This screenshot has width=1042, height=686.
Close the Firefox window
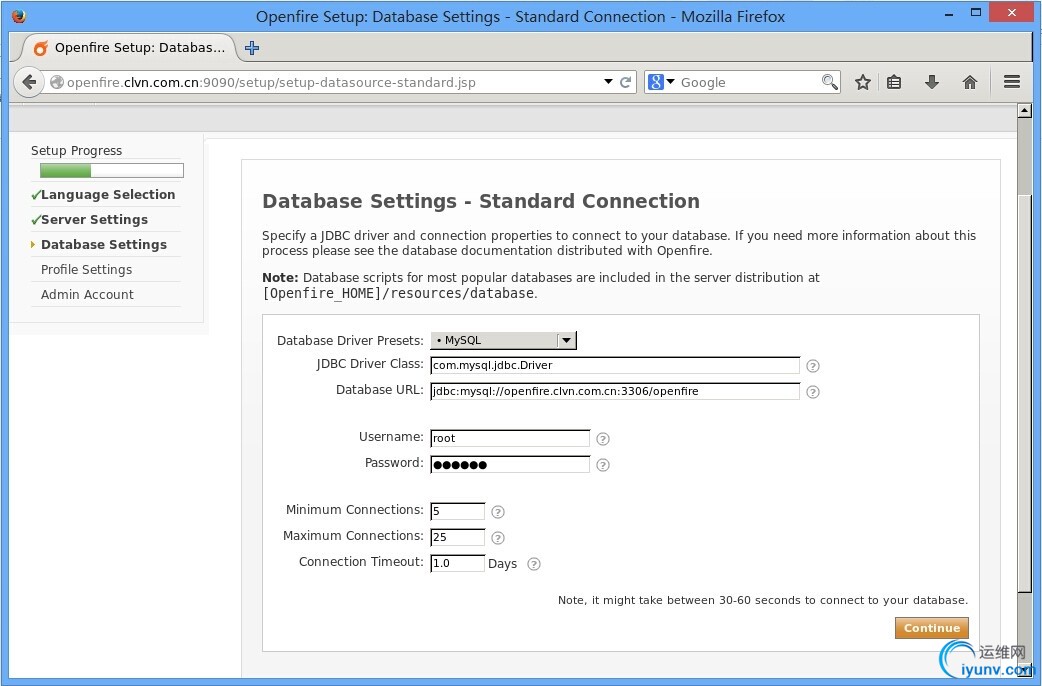(1011, 13)
